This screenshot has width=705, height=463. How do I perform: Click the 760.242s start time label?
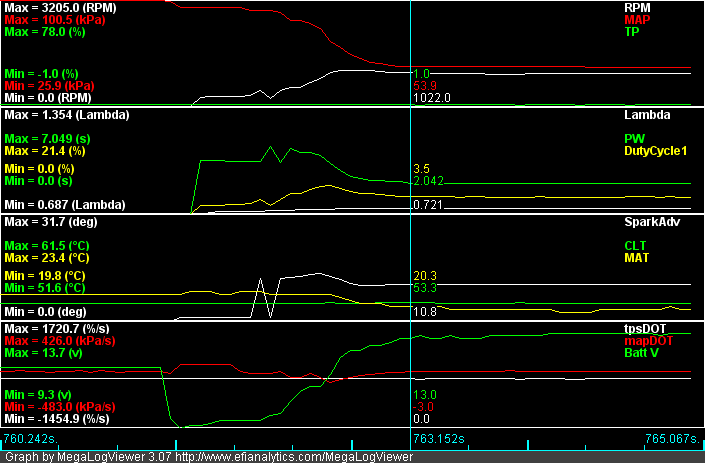tap(30, 439)
